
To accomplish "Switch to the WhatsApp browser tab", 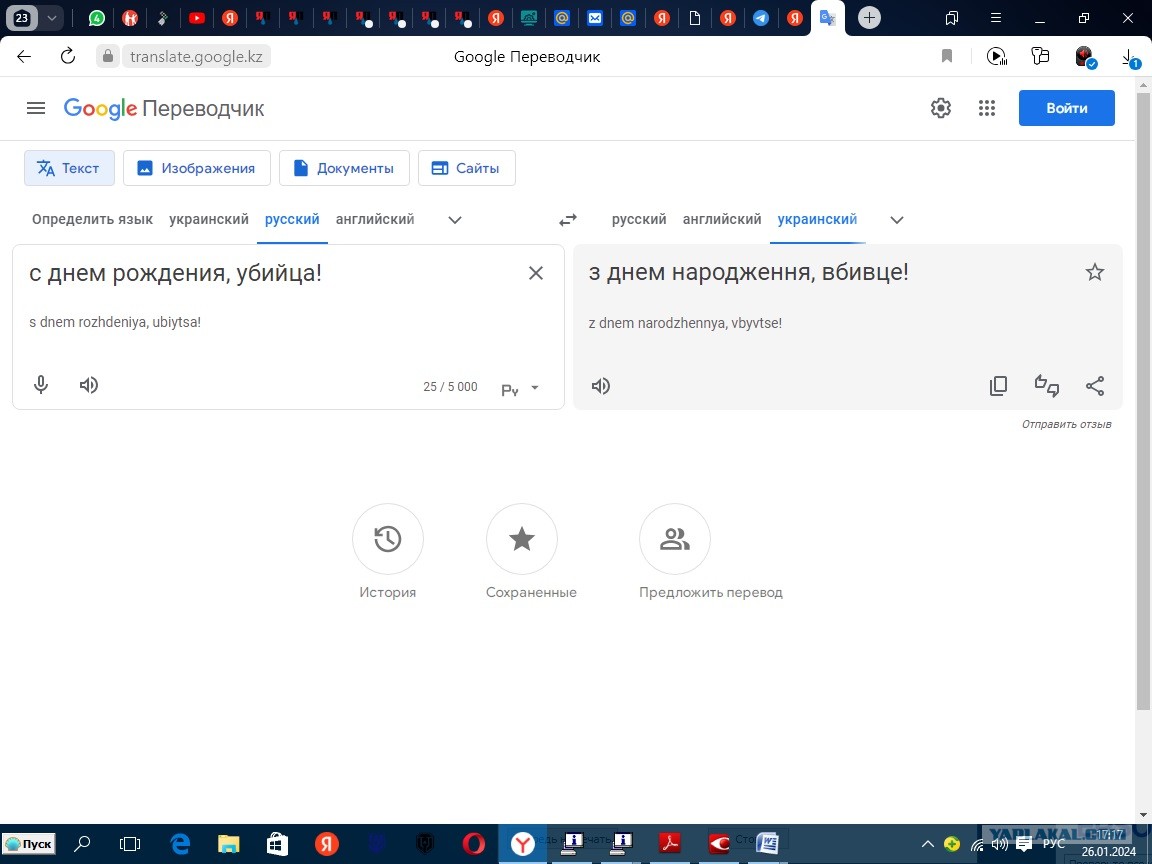I will pos(96,18).
